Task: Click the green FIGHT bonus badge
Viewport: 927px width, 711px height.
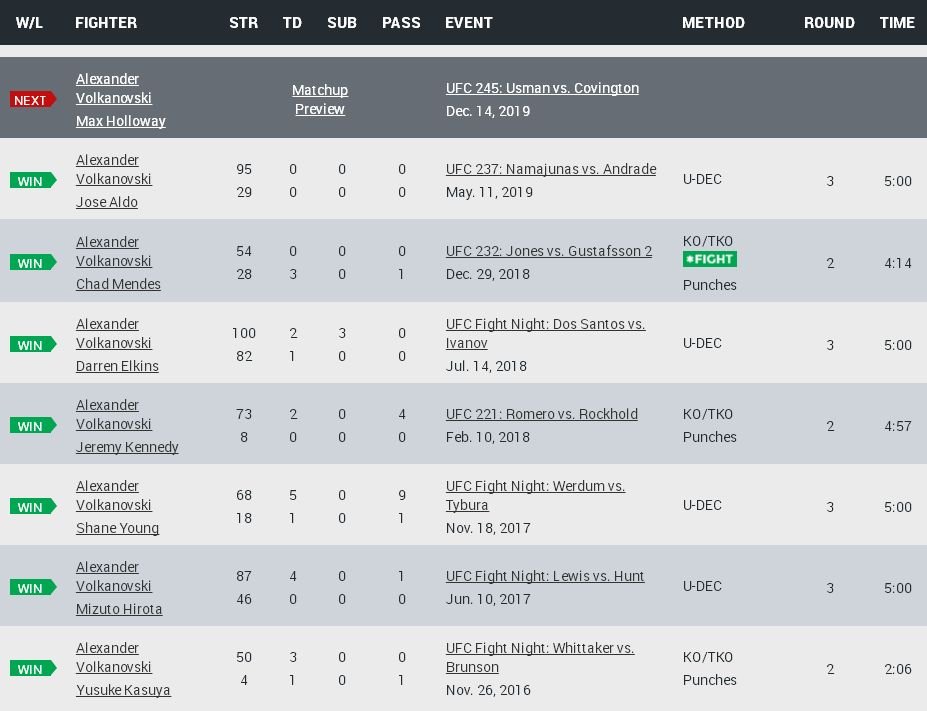Action: (x=709, y=259)
